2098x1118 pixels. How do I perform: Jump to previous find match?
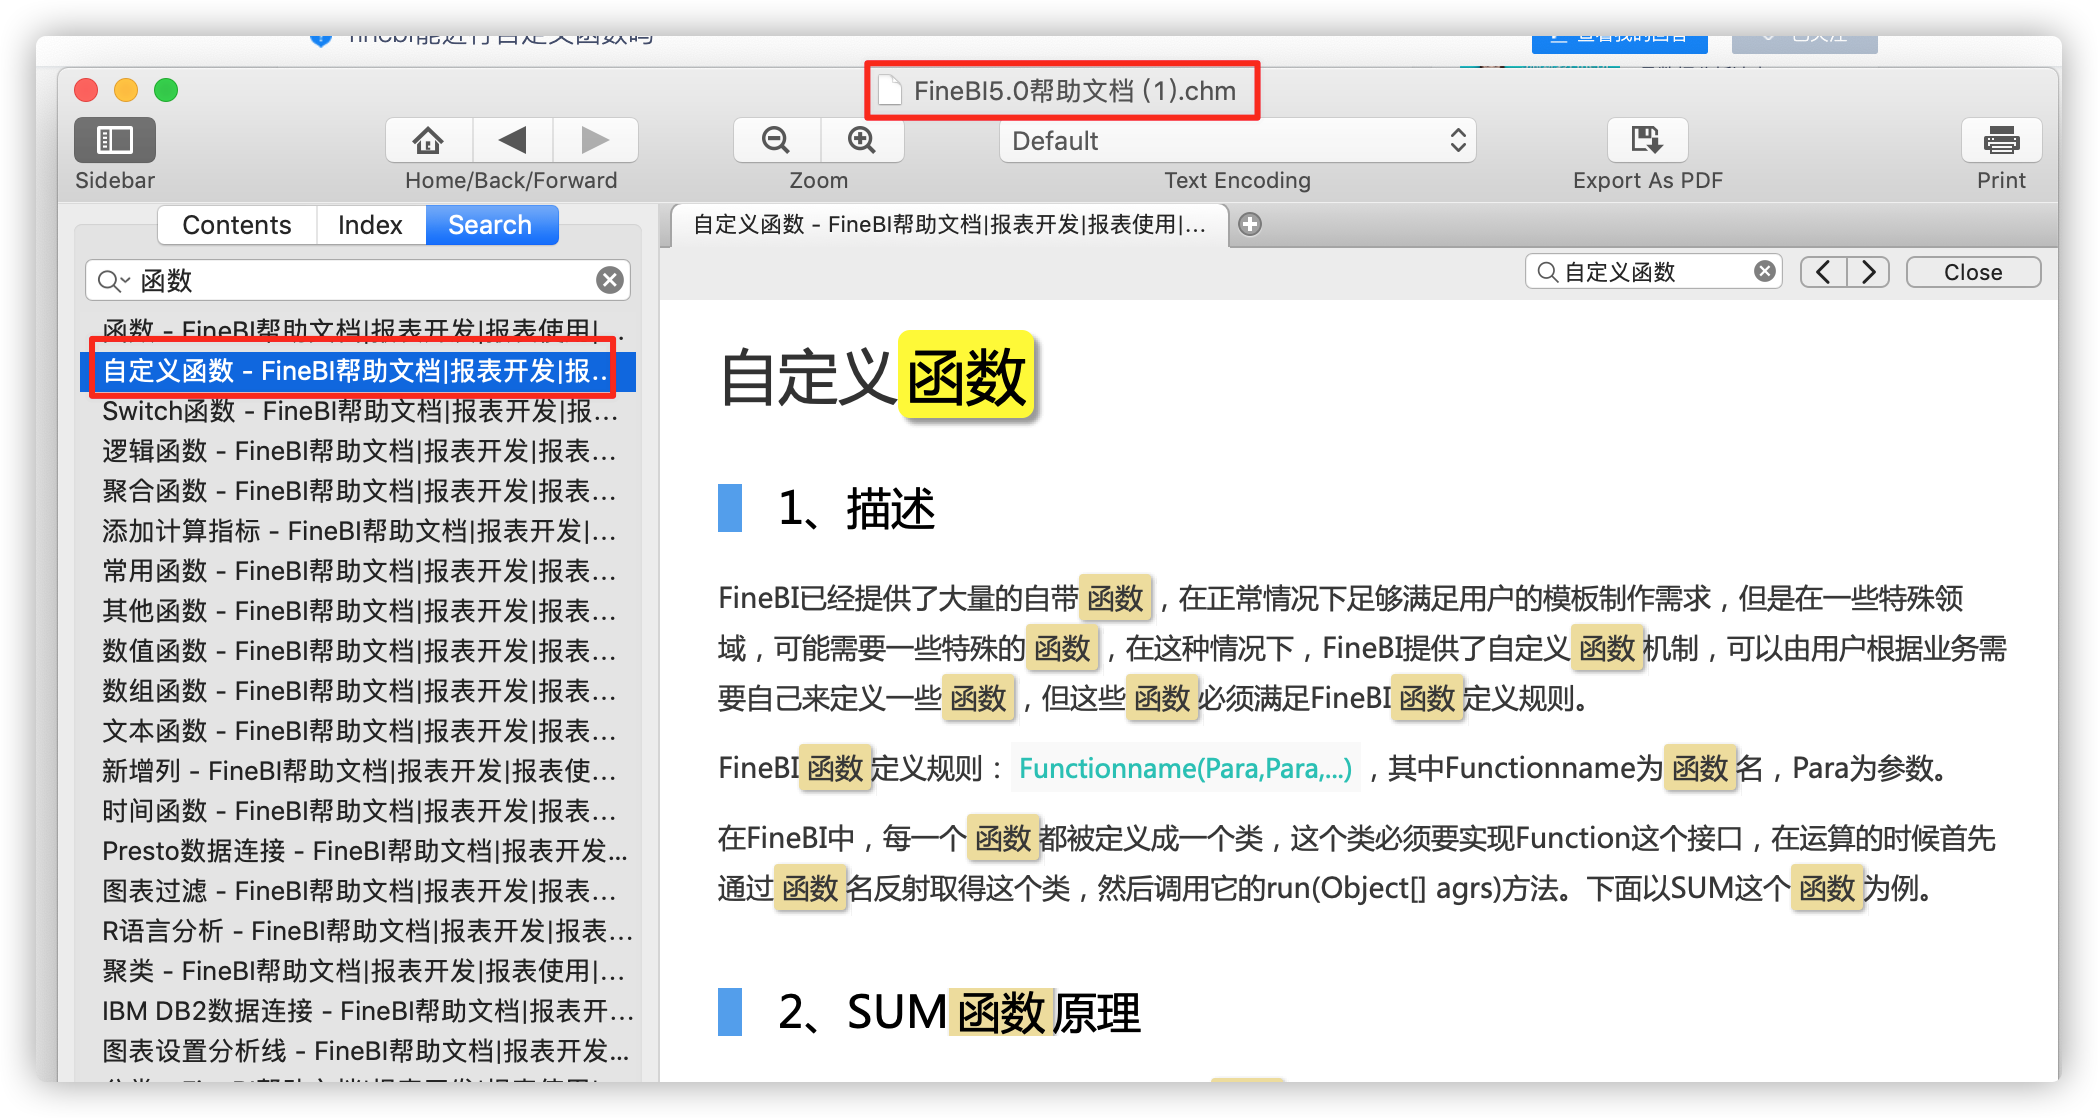click(x=1823, y=272)
